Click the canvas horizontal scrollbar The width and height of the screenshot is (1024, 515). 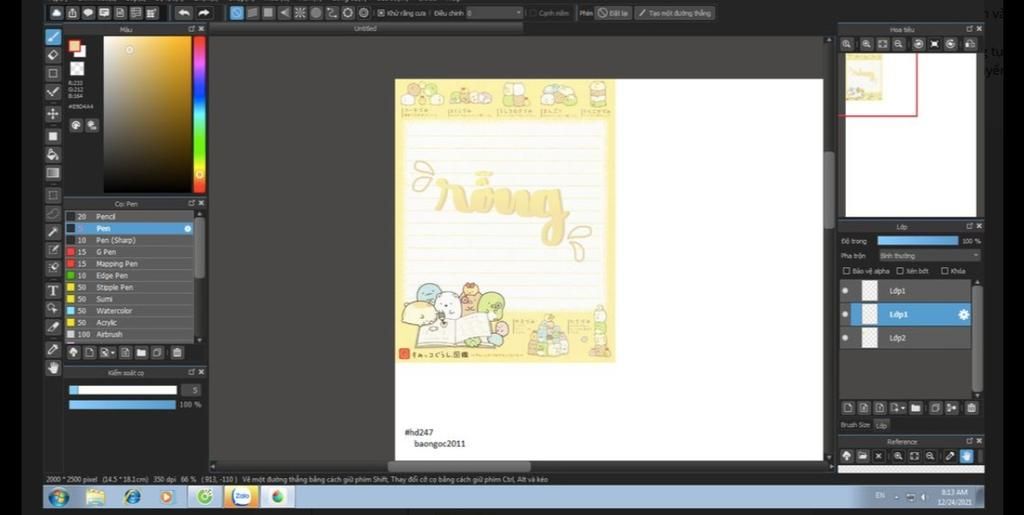pyautogui.click(x=459, y=467)
